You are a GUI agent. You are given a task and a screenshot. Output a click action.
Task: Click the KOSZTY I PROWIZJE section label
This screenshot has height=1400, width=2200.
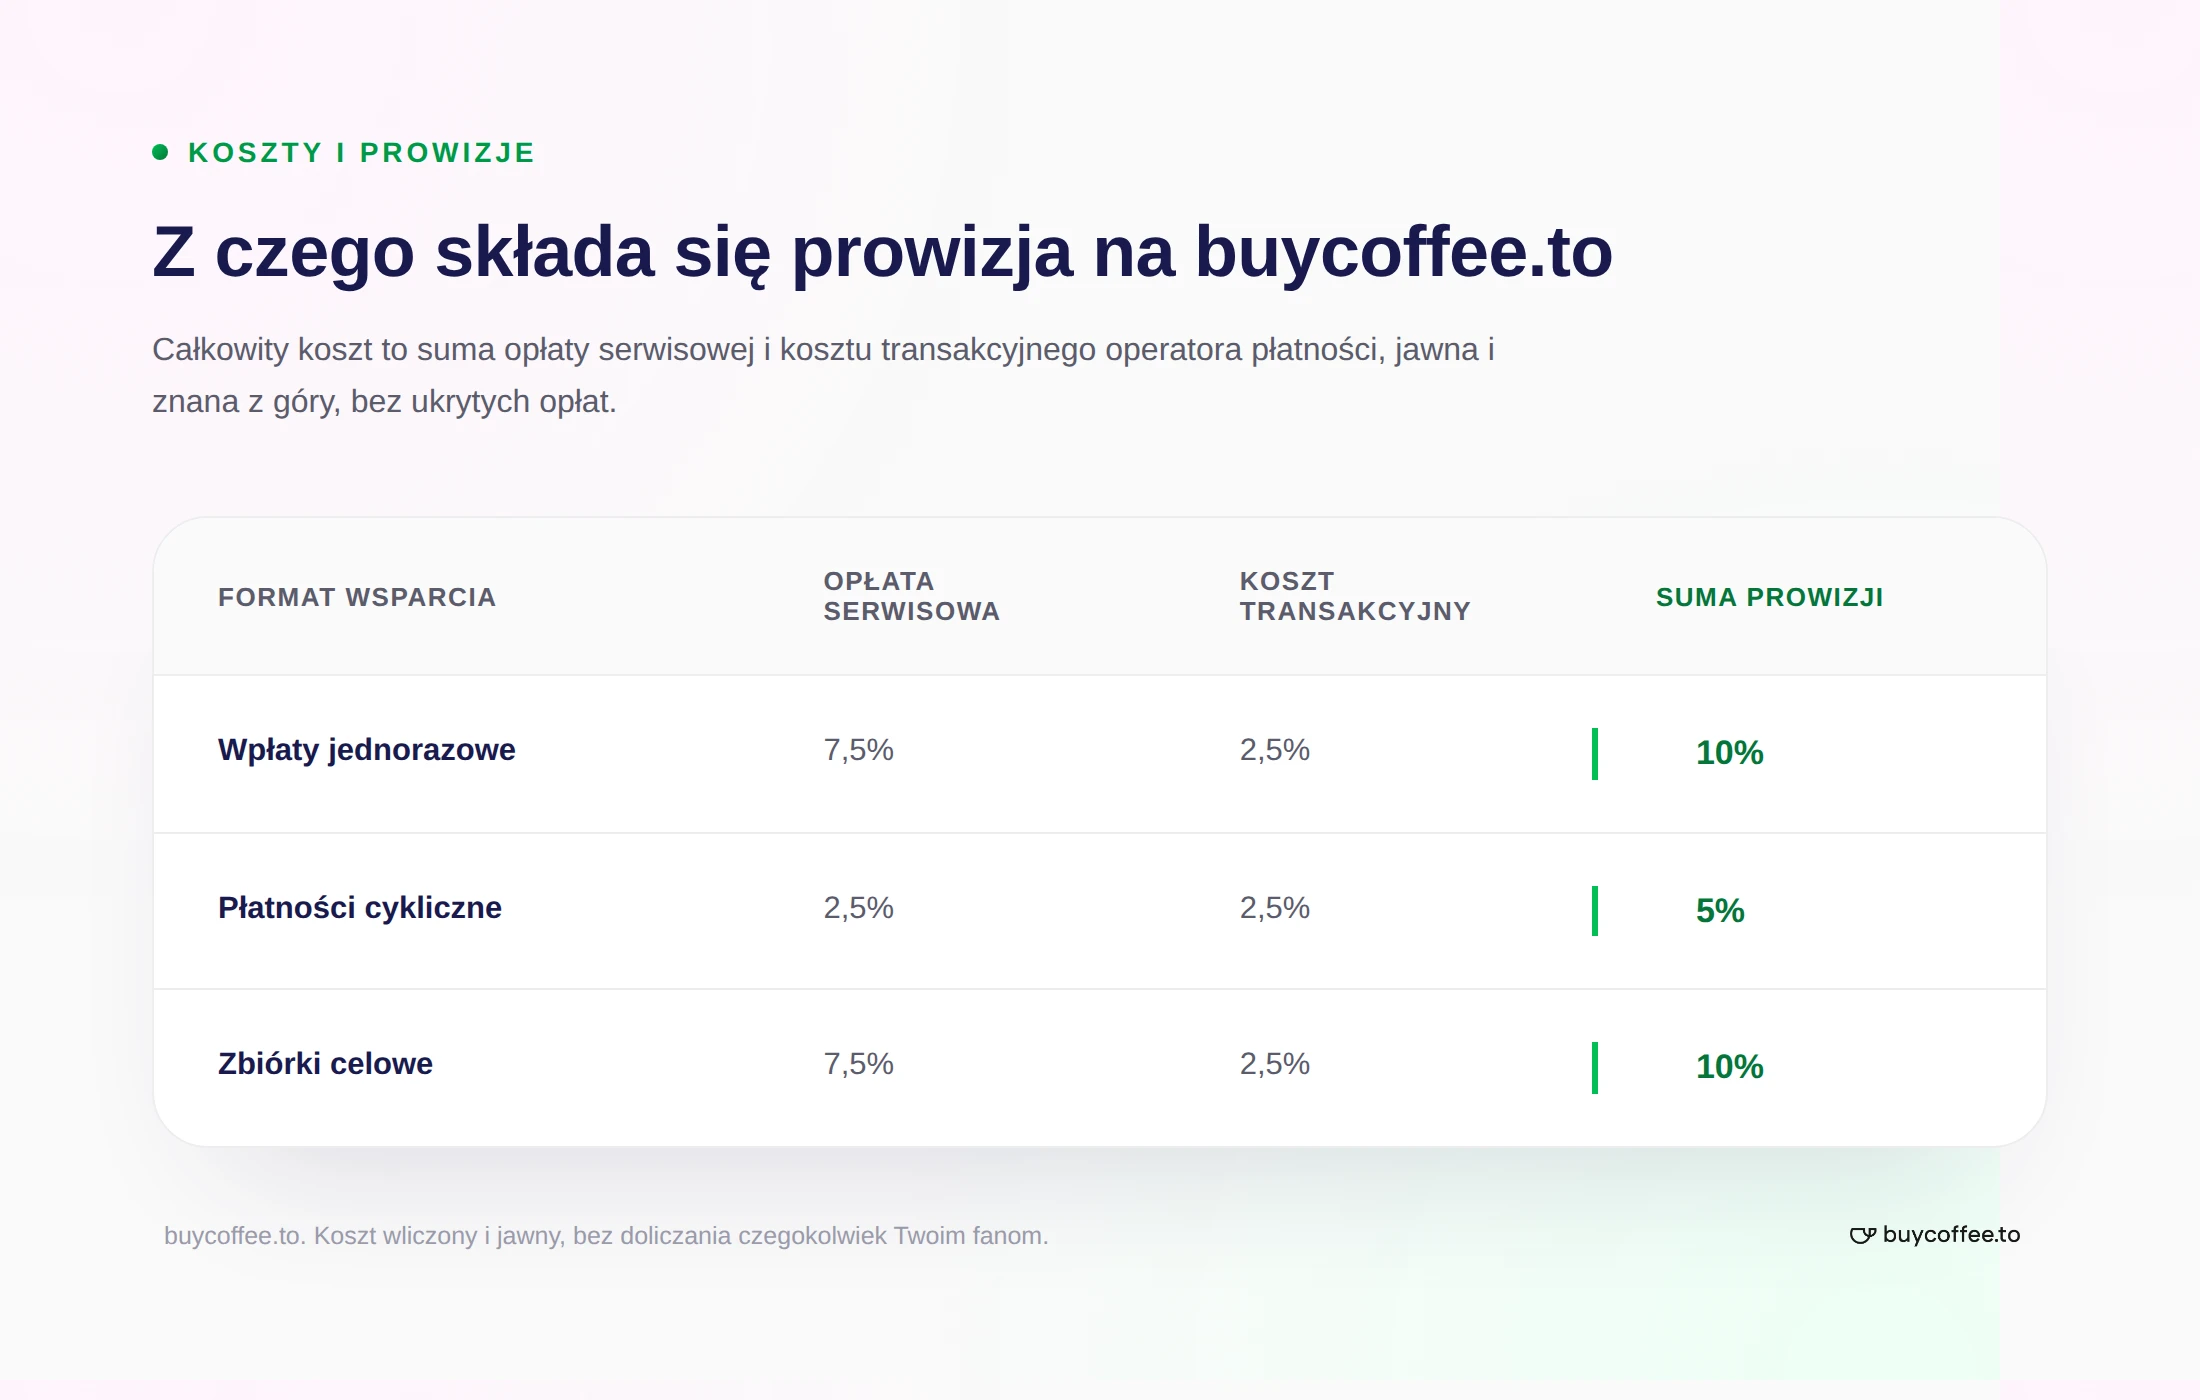[x=362, y=152]
